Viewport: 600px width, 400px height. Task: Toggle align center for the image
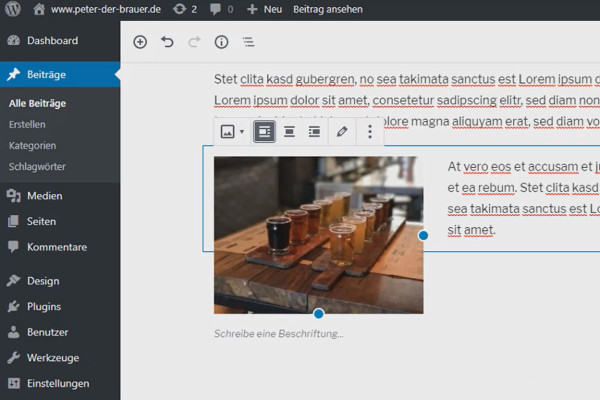click(289, 132)
